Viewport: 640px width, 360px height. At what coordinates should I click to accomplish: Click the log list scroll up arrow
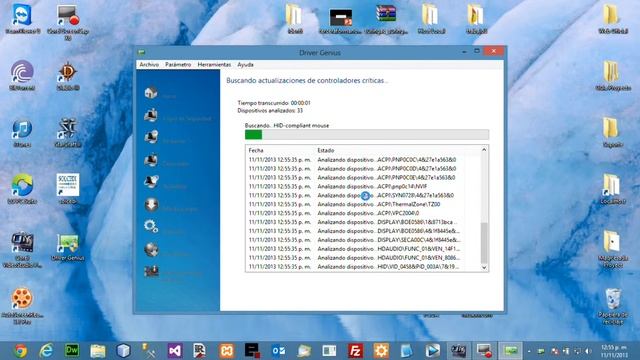point(484,150)
